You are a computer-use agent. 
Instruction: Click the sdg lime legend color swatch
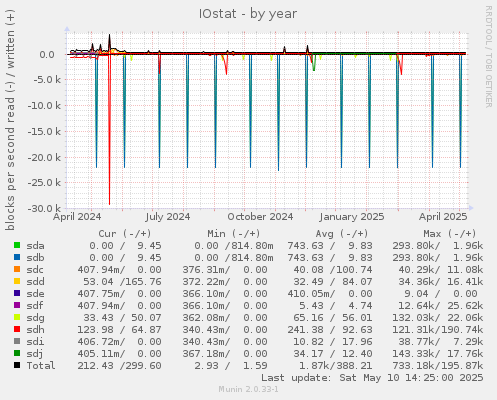click(x=17, y=317)
